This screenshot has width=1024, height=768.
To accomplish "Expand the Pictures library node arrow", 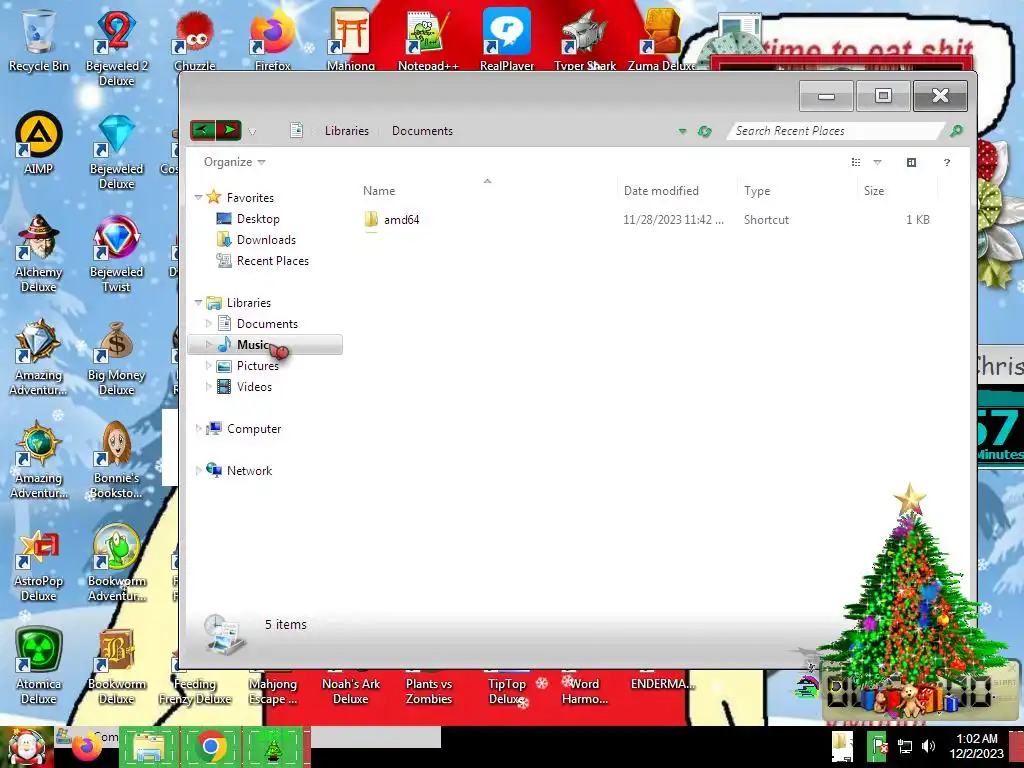I will 208,365.
